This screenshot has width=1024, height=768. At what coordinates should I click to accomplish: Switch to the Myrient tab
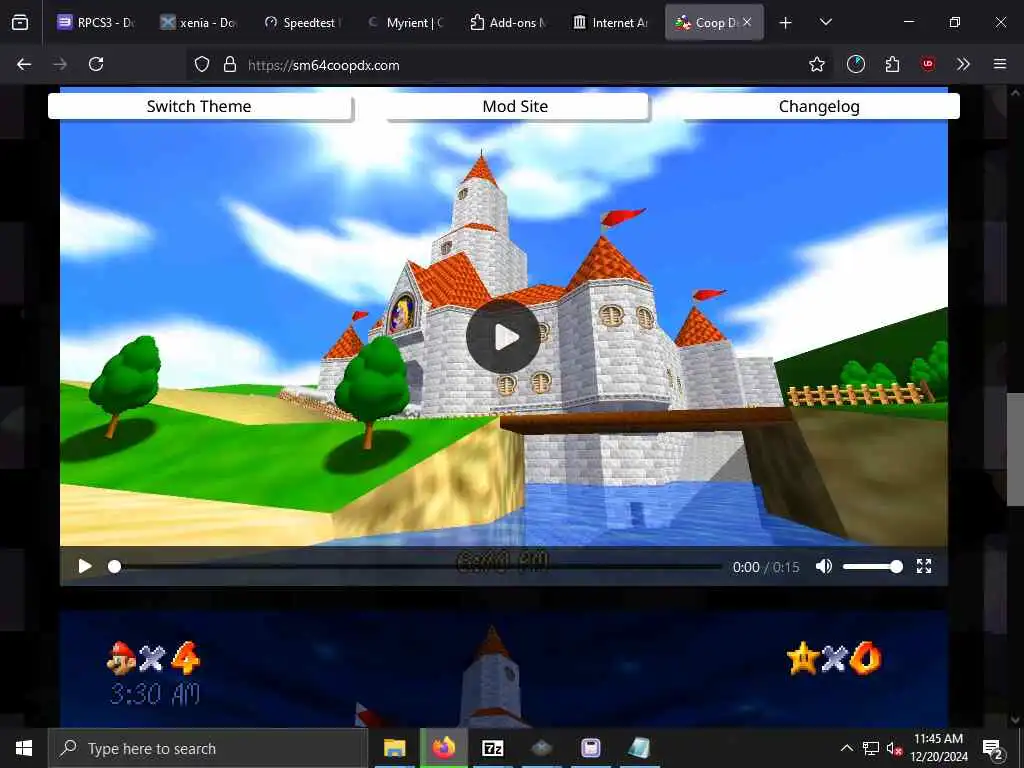tap(405, 22)
